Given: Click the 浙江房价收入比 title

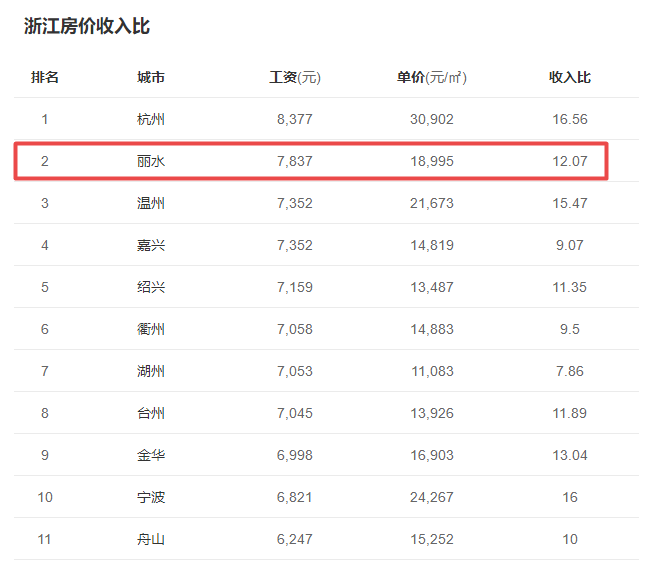Looking at the screenshot, I should tap(87, 26).
